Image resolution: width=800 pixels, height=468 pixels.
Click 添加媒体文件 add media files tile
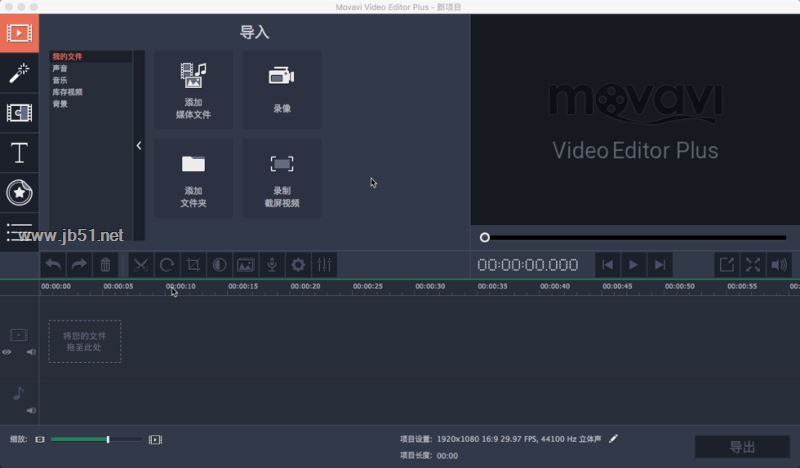pos(193,90)
